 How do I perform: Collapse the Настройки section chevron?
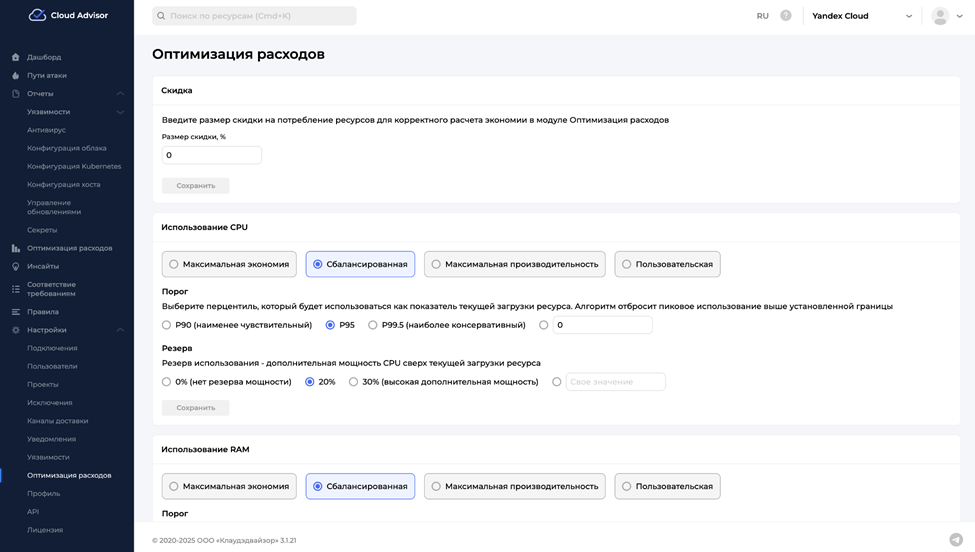pos(120,330)
